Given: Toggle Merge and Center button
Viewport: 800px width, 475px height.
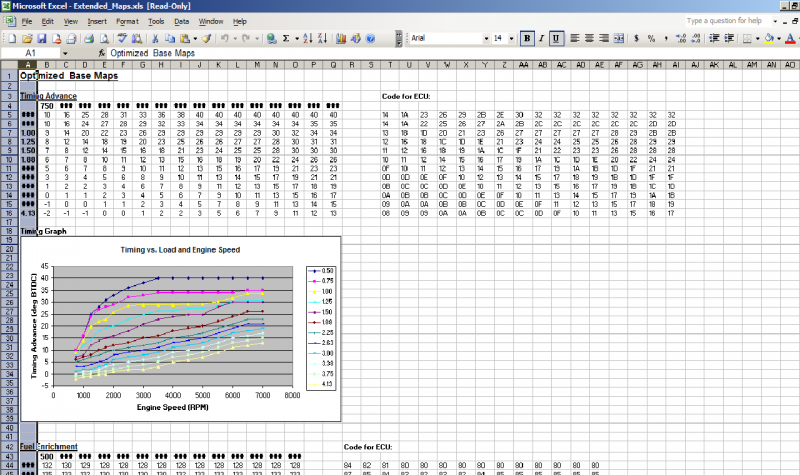Looking at the screenshot, I should click(619, 38).
